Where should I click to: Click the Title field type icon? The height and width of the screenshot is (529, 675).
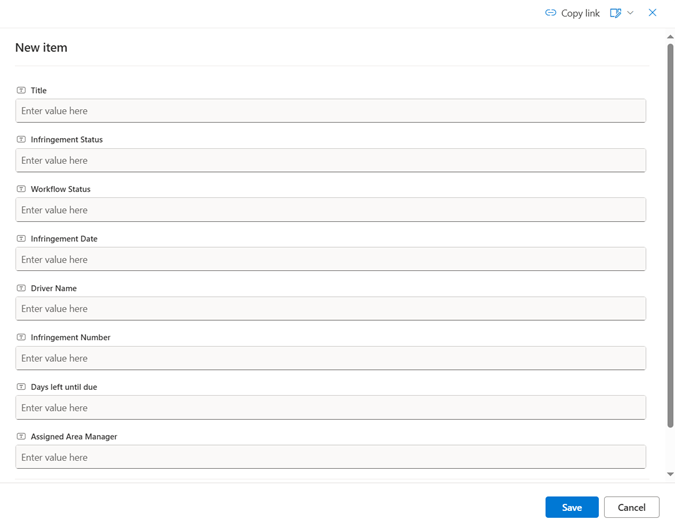(x=21, y=91)
